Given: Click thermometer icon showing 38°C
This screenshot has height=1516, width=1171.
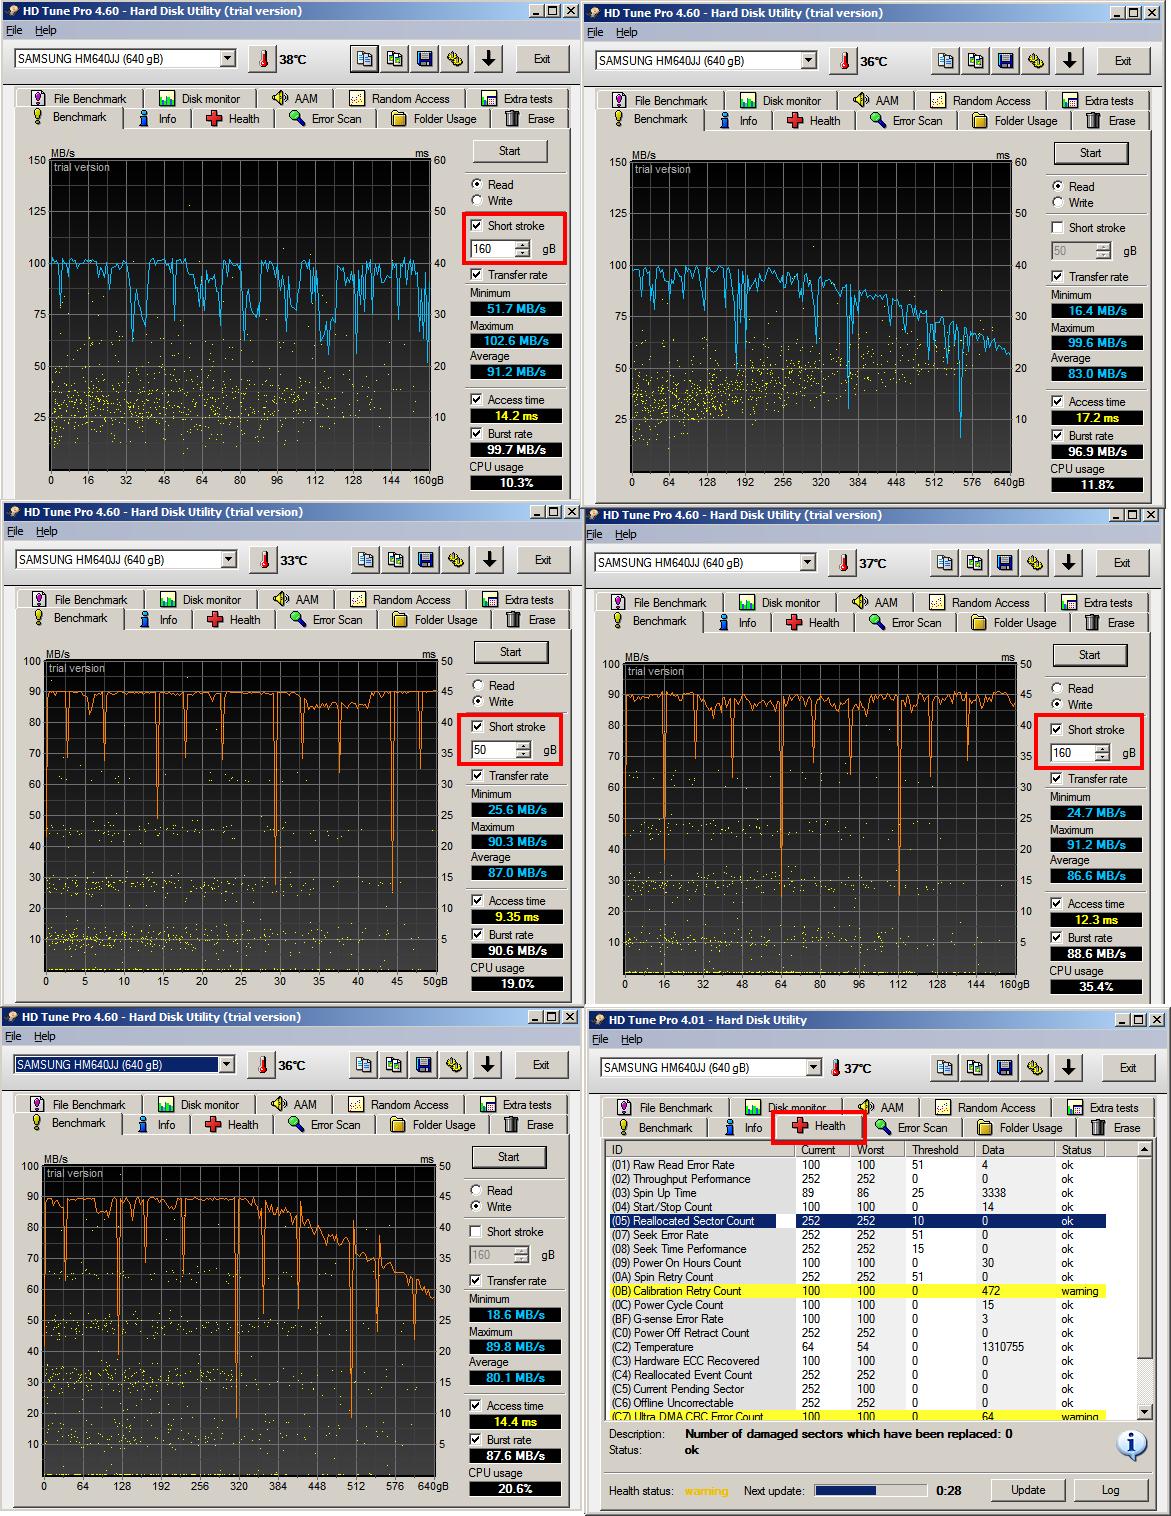Looking at the screenshot, I should click(262, 59).
